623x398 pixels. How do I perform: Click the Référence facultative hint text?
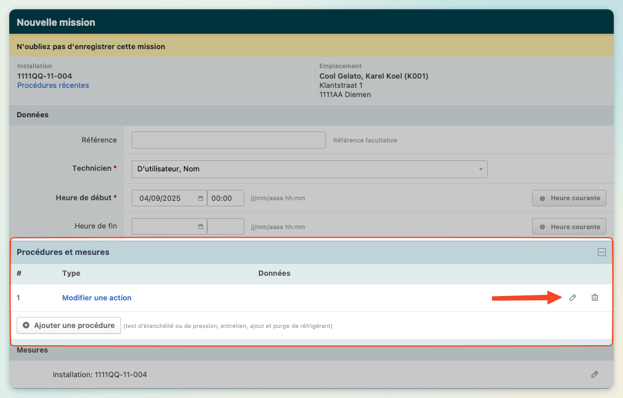[x=365, y=140]
